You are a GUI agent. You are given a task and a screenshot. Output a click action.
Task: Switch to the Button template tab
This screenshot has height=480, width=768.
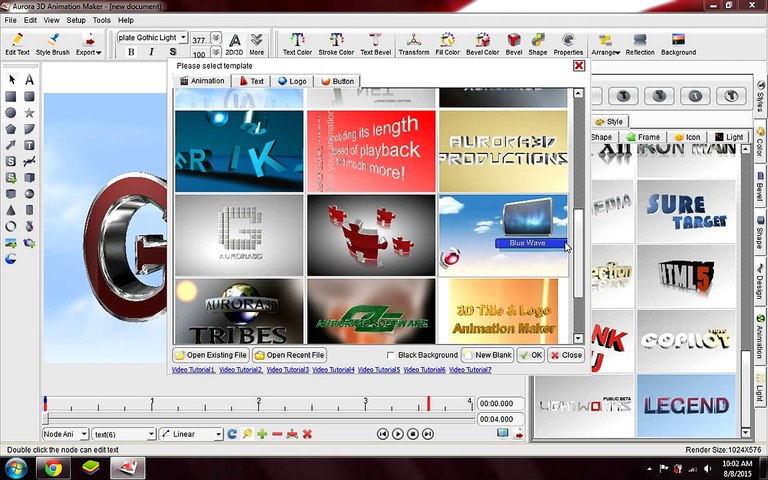[x=337, y=81]
